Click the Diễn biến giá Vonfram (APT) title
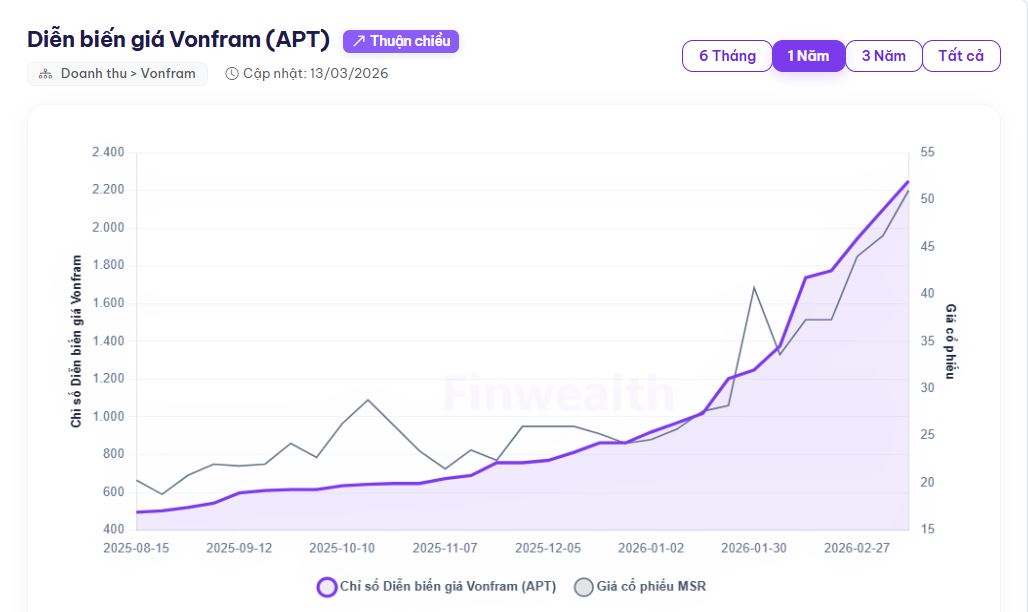 (x=178, y=40)
